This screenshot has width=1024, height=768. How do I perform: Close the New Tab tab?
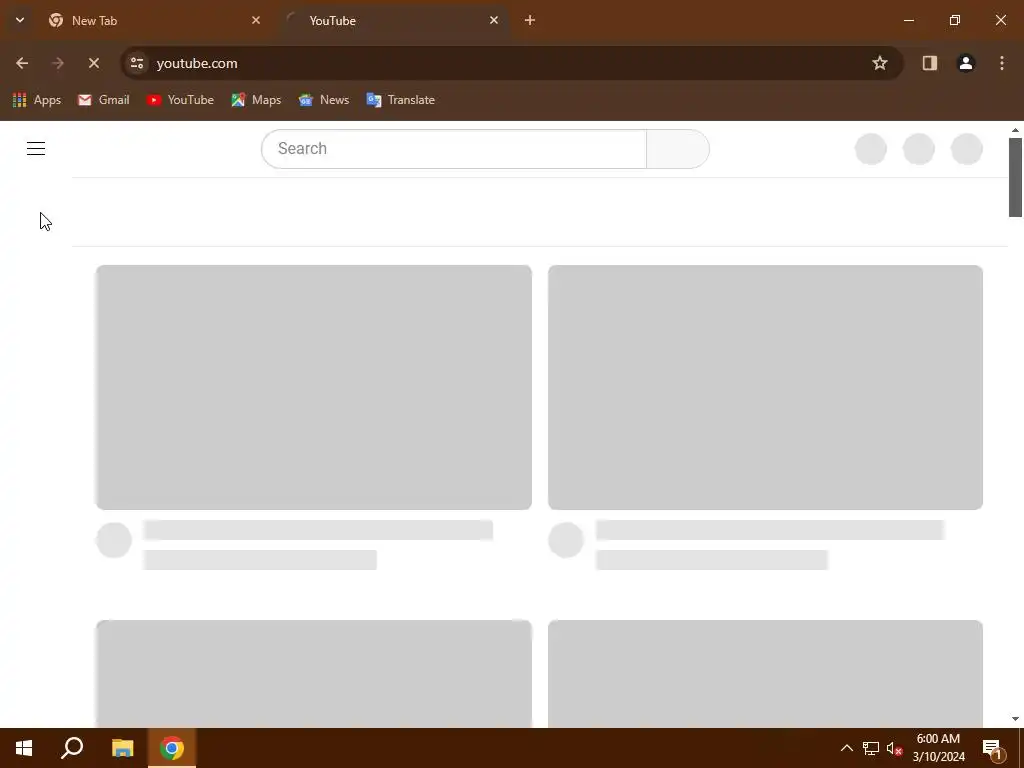click(x=256, y=20)
